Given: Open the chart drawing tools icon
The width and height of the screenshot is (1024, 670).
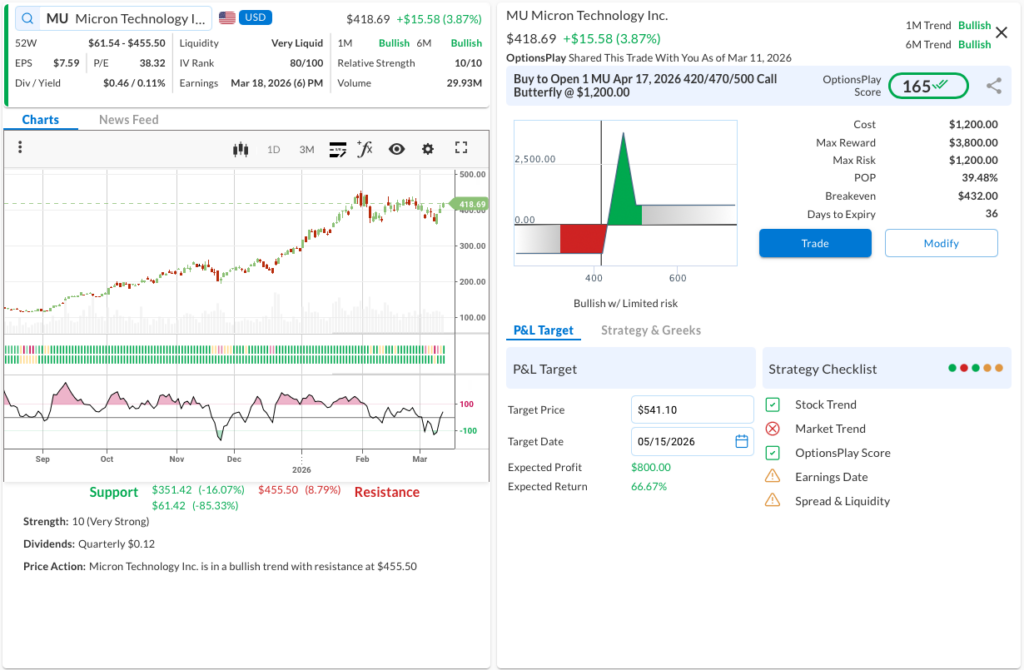Looking at the screenshot, I should pyautogui.click(x=337, y=149).
